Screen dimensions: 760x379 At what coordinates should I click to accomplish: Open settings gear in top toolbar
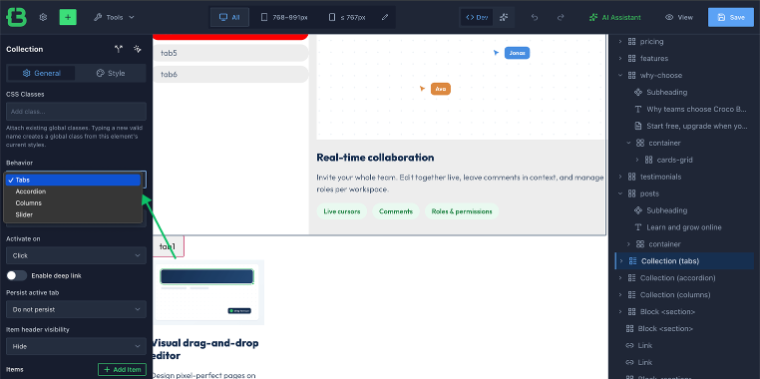(43, 17)
